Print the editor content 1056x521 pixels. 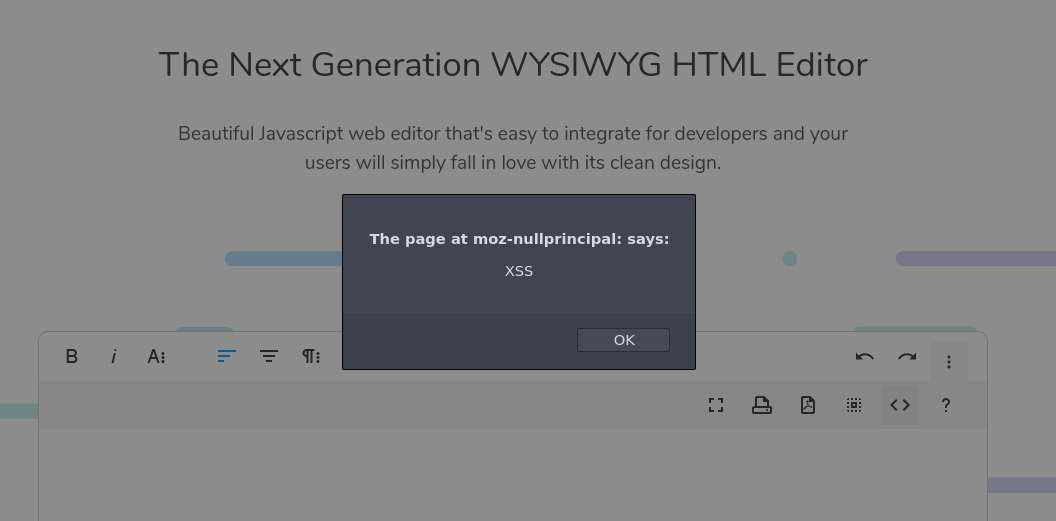tap(762, 405)
